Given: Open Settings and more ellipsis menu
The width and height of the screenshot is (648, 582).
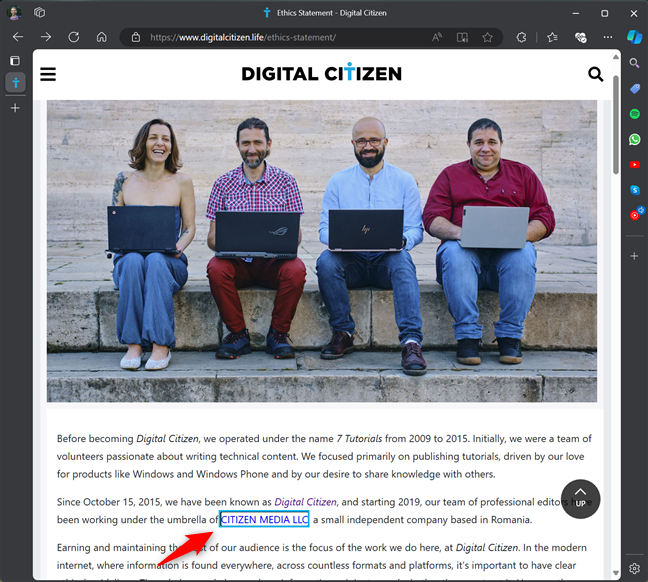Looking at the screenshot, I should [608, 37].
